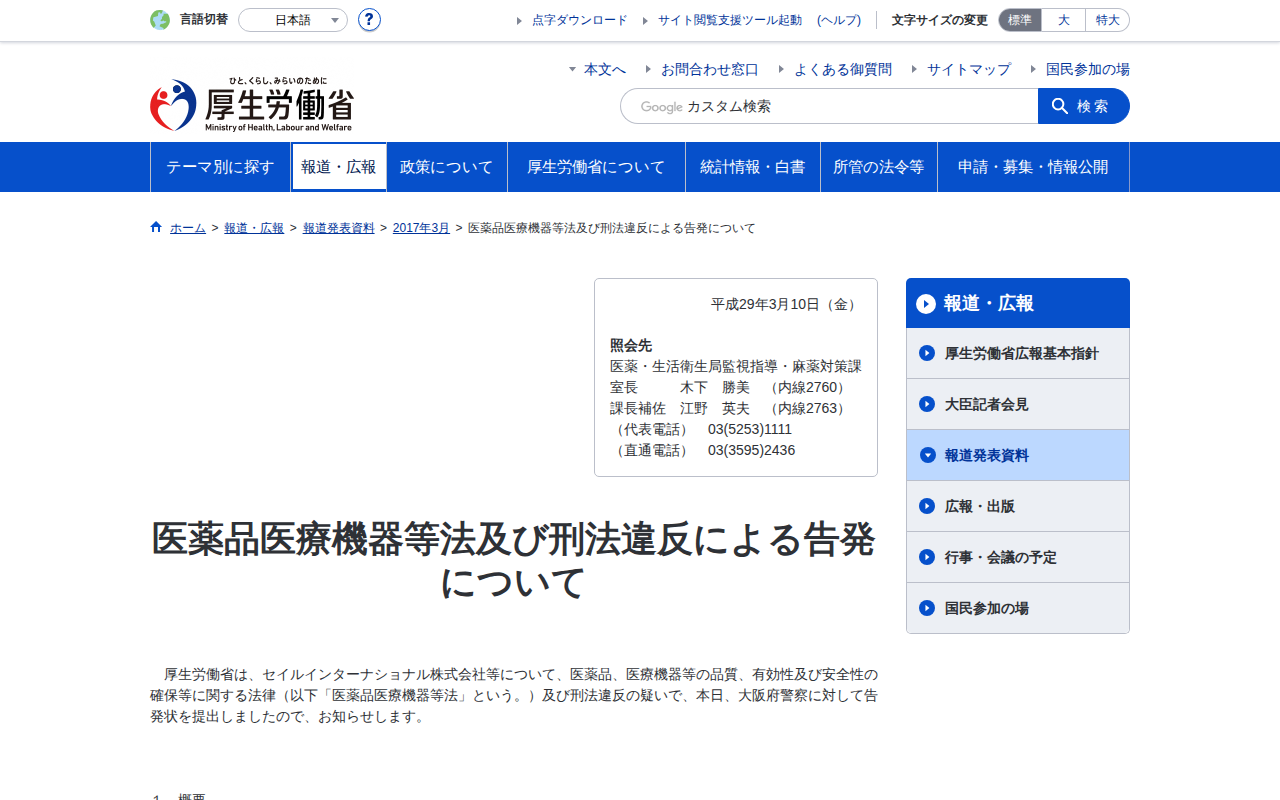The height and width of the screenshot is (800, 1280).
Task: Click the circle arrow icon beside 行事・会議の予定
Action: [x=927, y=557]
